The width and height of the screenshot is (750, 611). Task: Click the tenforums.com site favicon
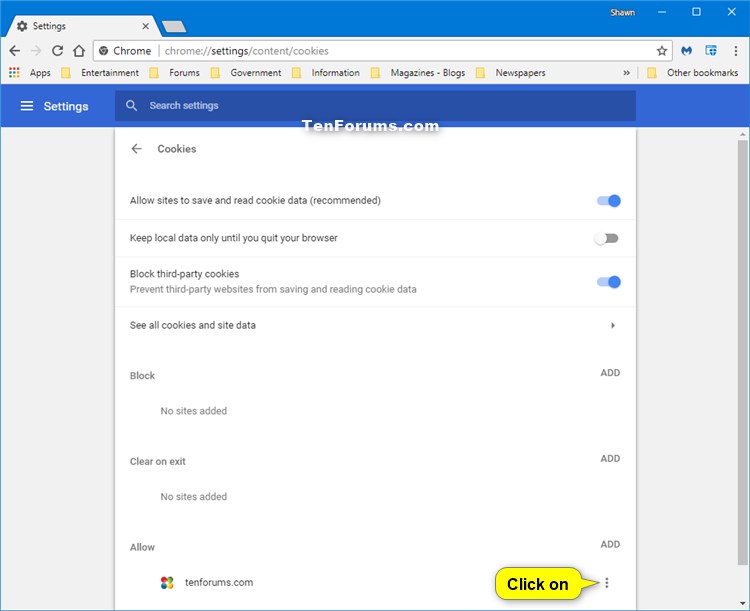167,582
